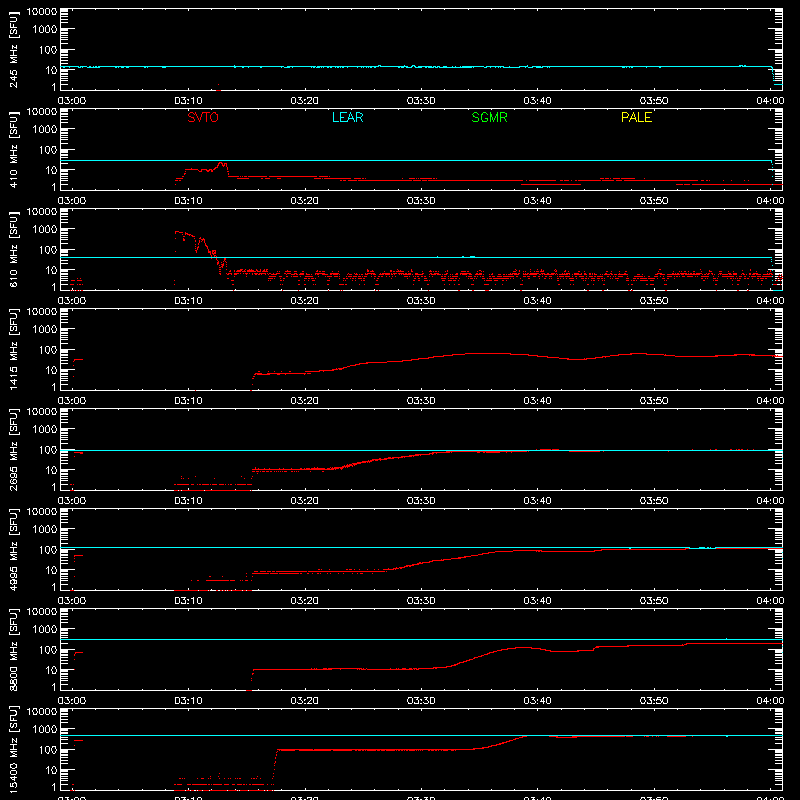Image resolution: width=800 pixels, height=800 pixels.
Task: Click 04:00 tick under the 8800 MHz panel
Action: (770, 701)
